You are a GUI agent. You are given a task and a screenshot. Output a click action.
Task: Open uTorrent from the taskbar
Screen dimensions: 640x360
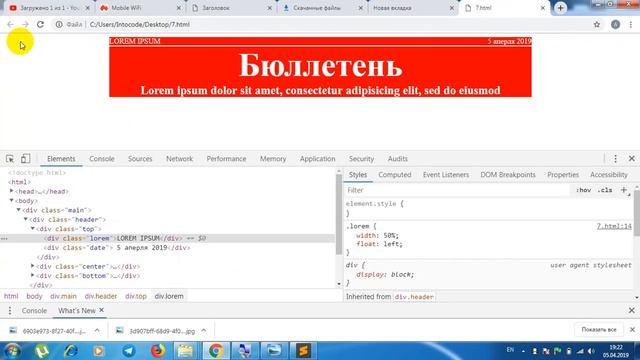[42, 351]
